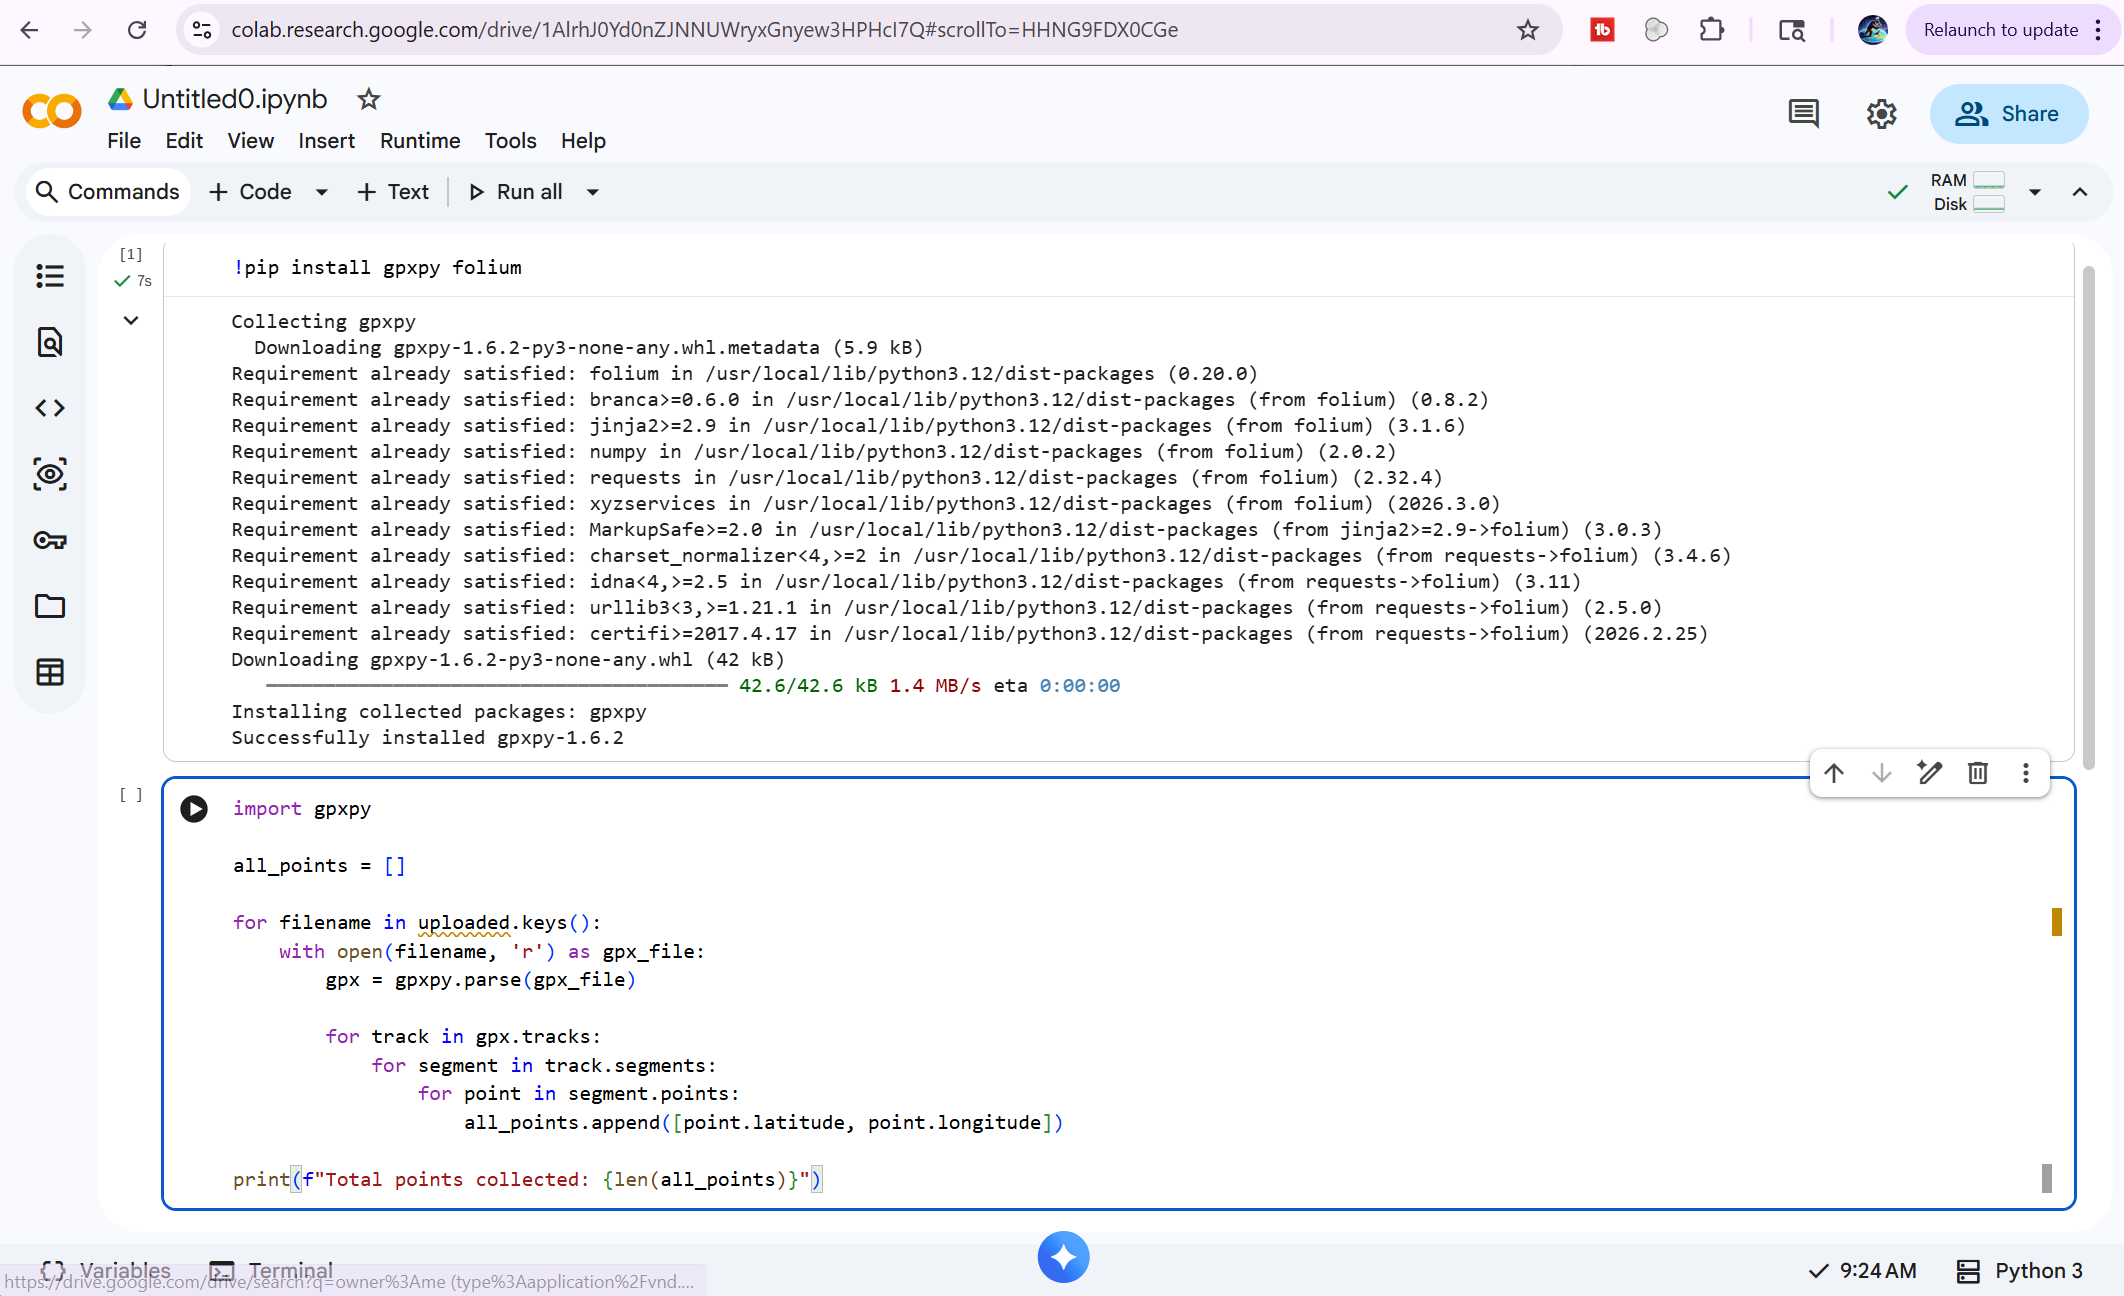Star the Untitled0.ipynb notebook
Screen dimensions: 2124x1296
tap(369, 99)
